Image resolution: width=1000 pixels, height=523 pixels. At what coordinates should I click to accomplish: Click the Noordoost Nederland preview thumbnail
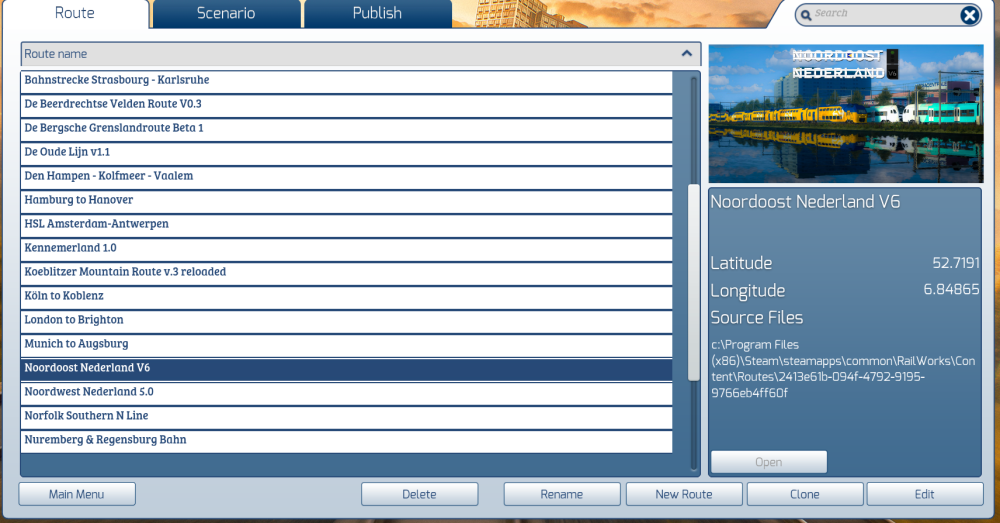tap(845, 113)
